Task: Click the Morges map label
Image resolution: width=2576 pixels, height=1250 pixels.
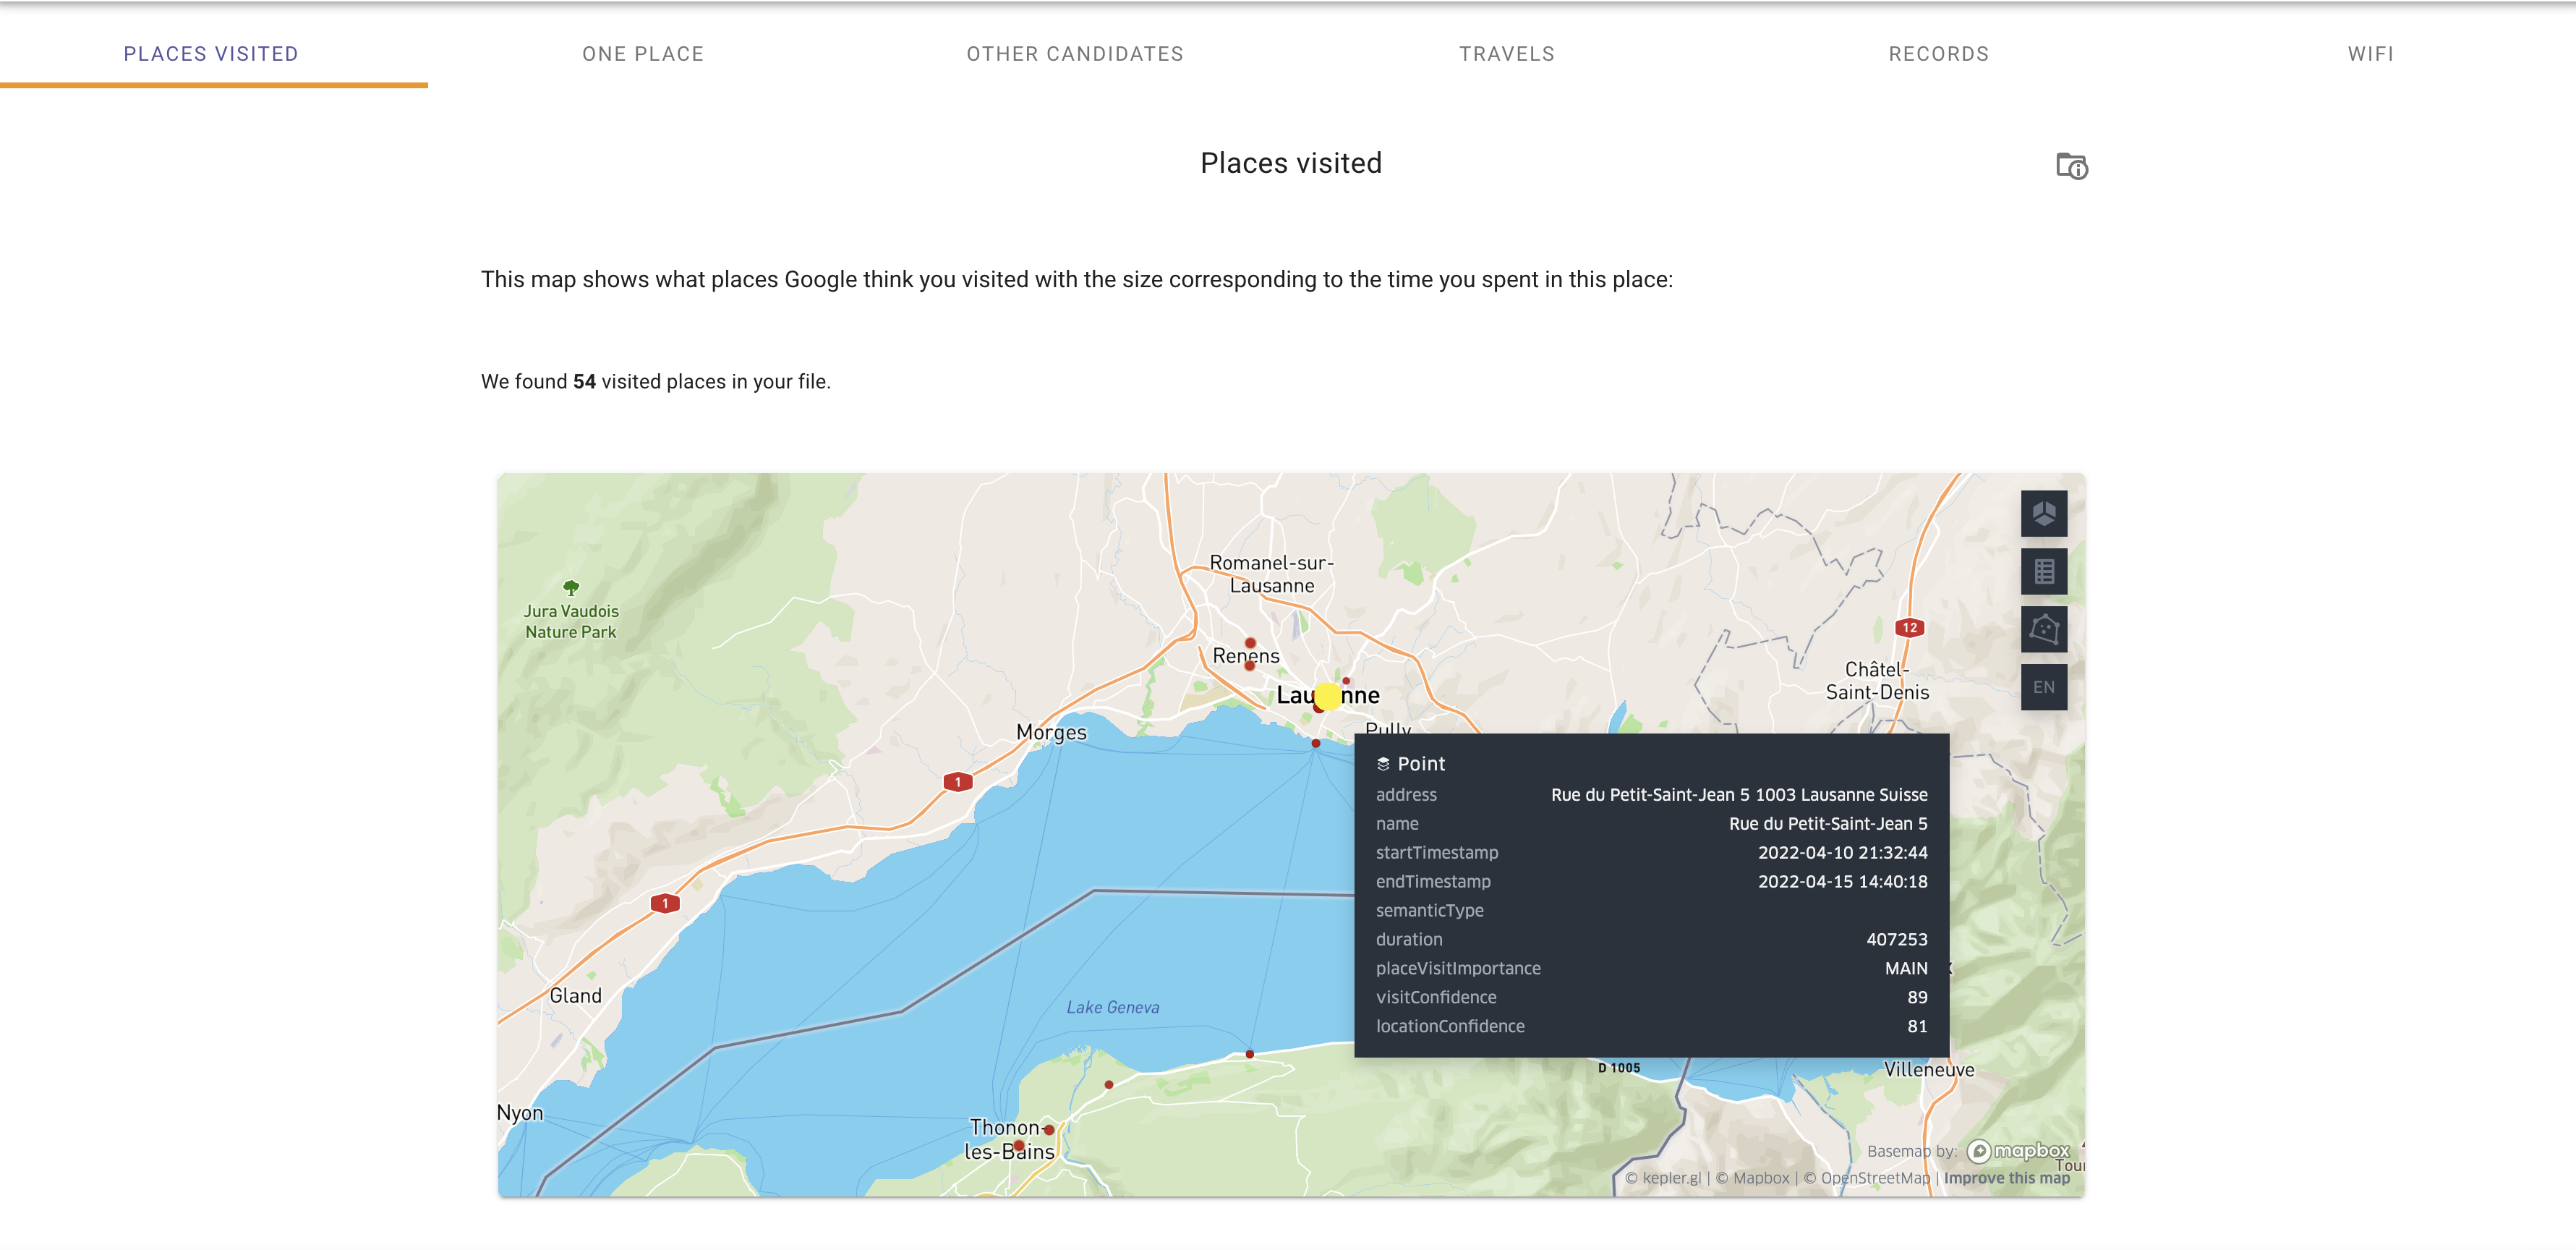Action: pos(1051,733)
